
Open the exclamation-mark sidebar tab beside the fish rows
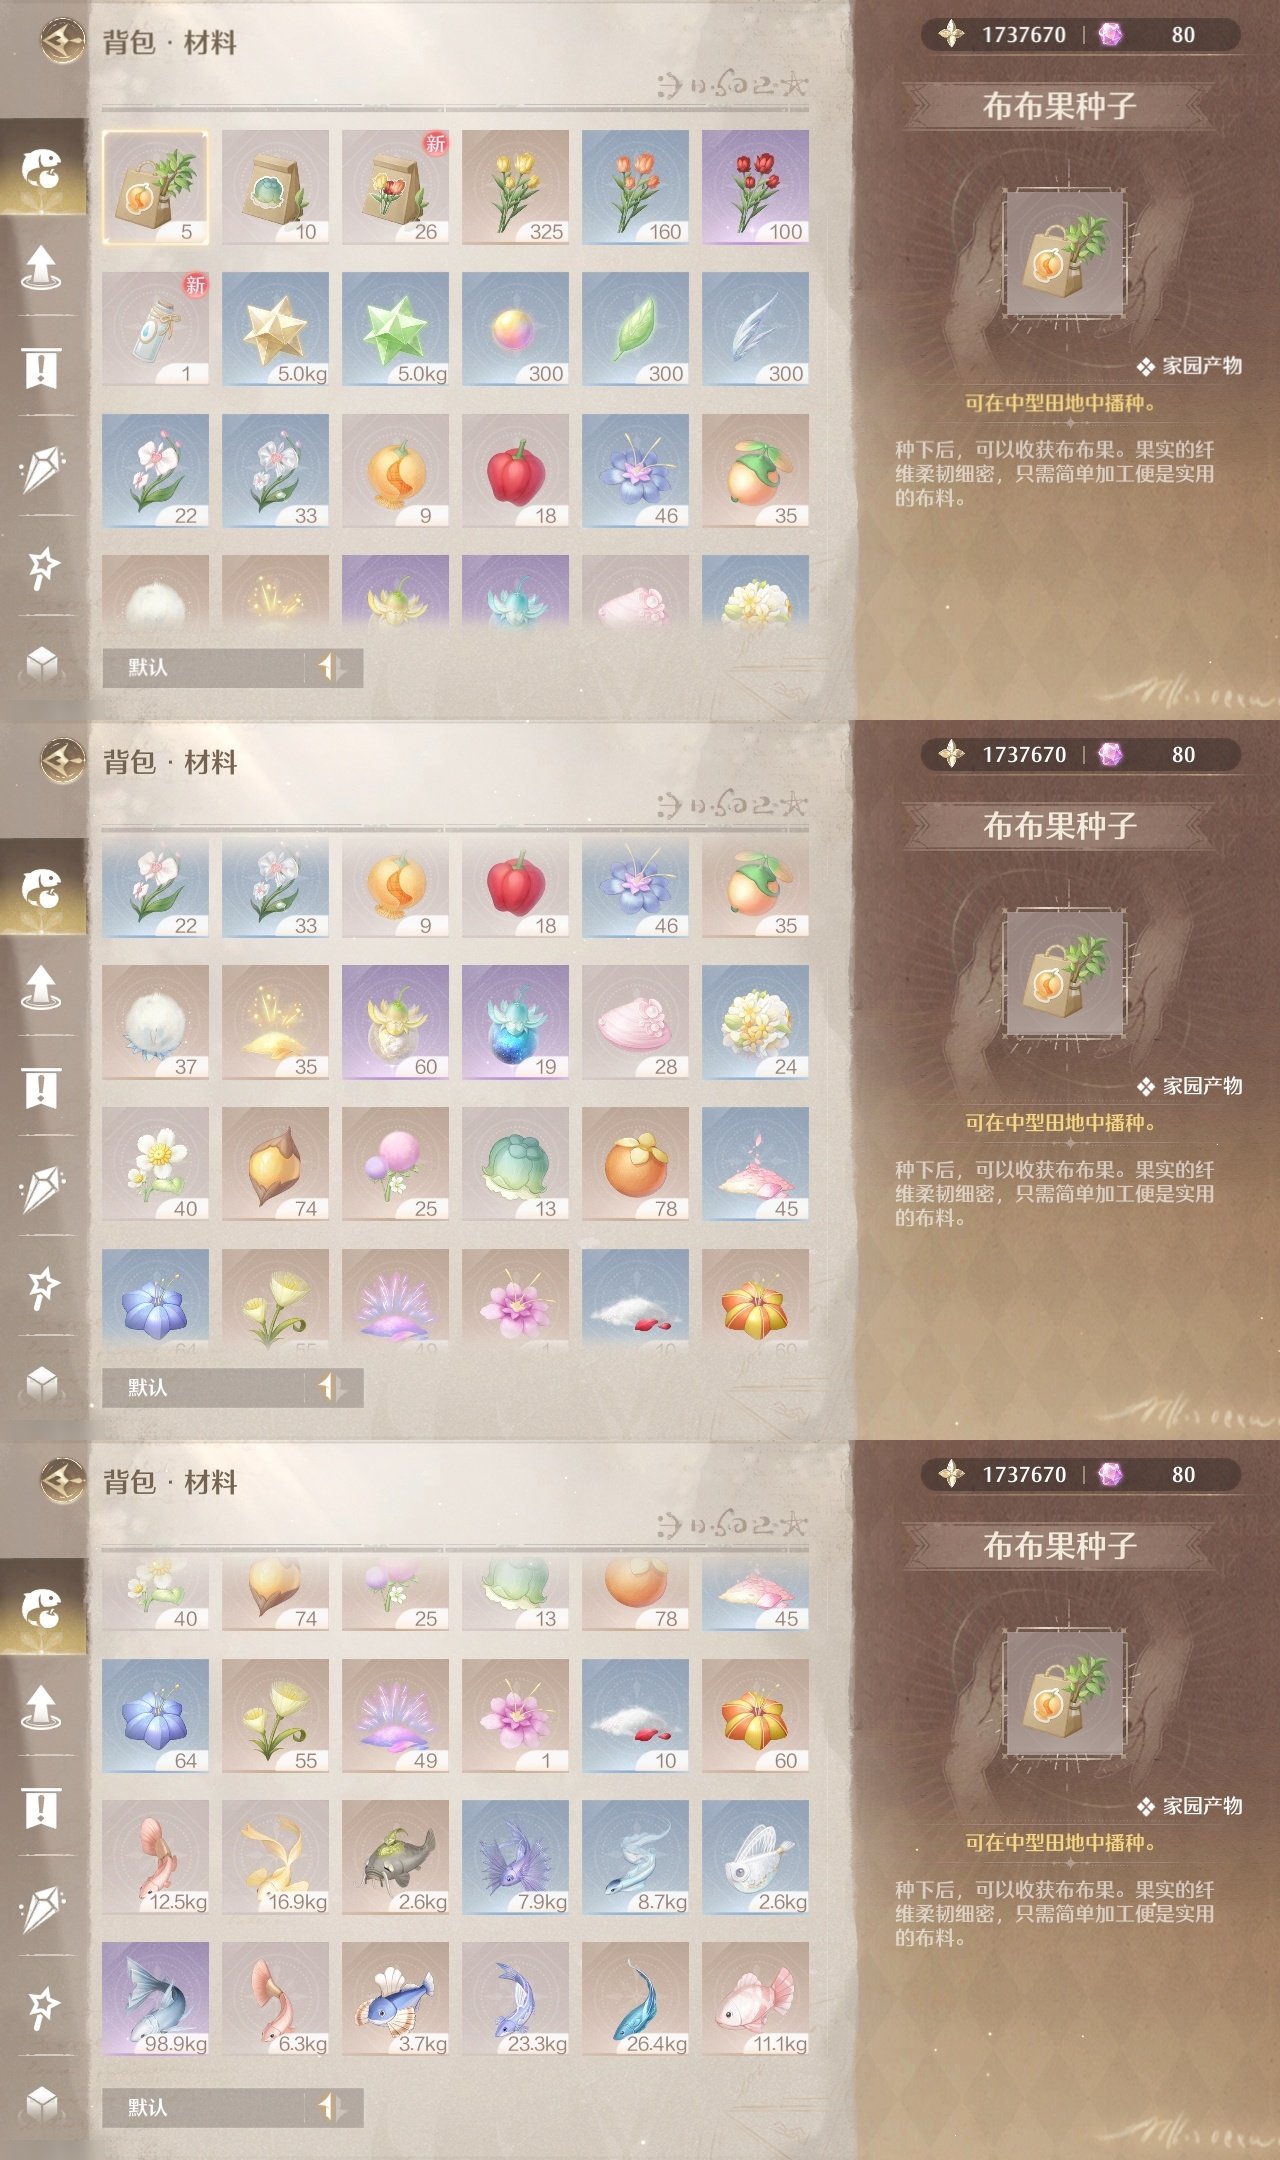click(x=41, y=1807)
